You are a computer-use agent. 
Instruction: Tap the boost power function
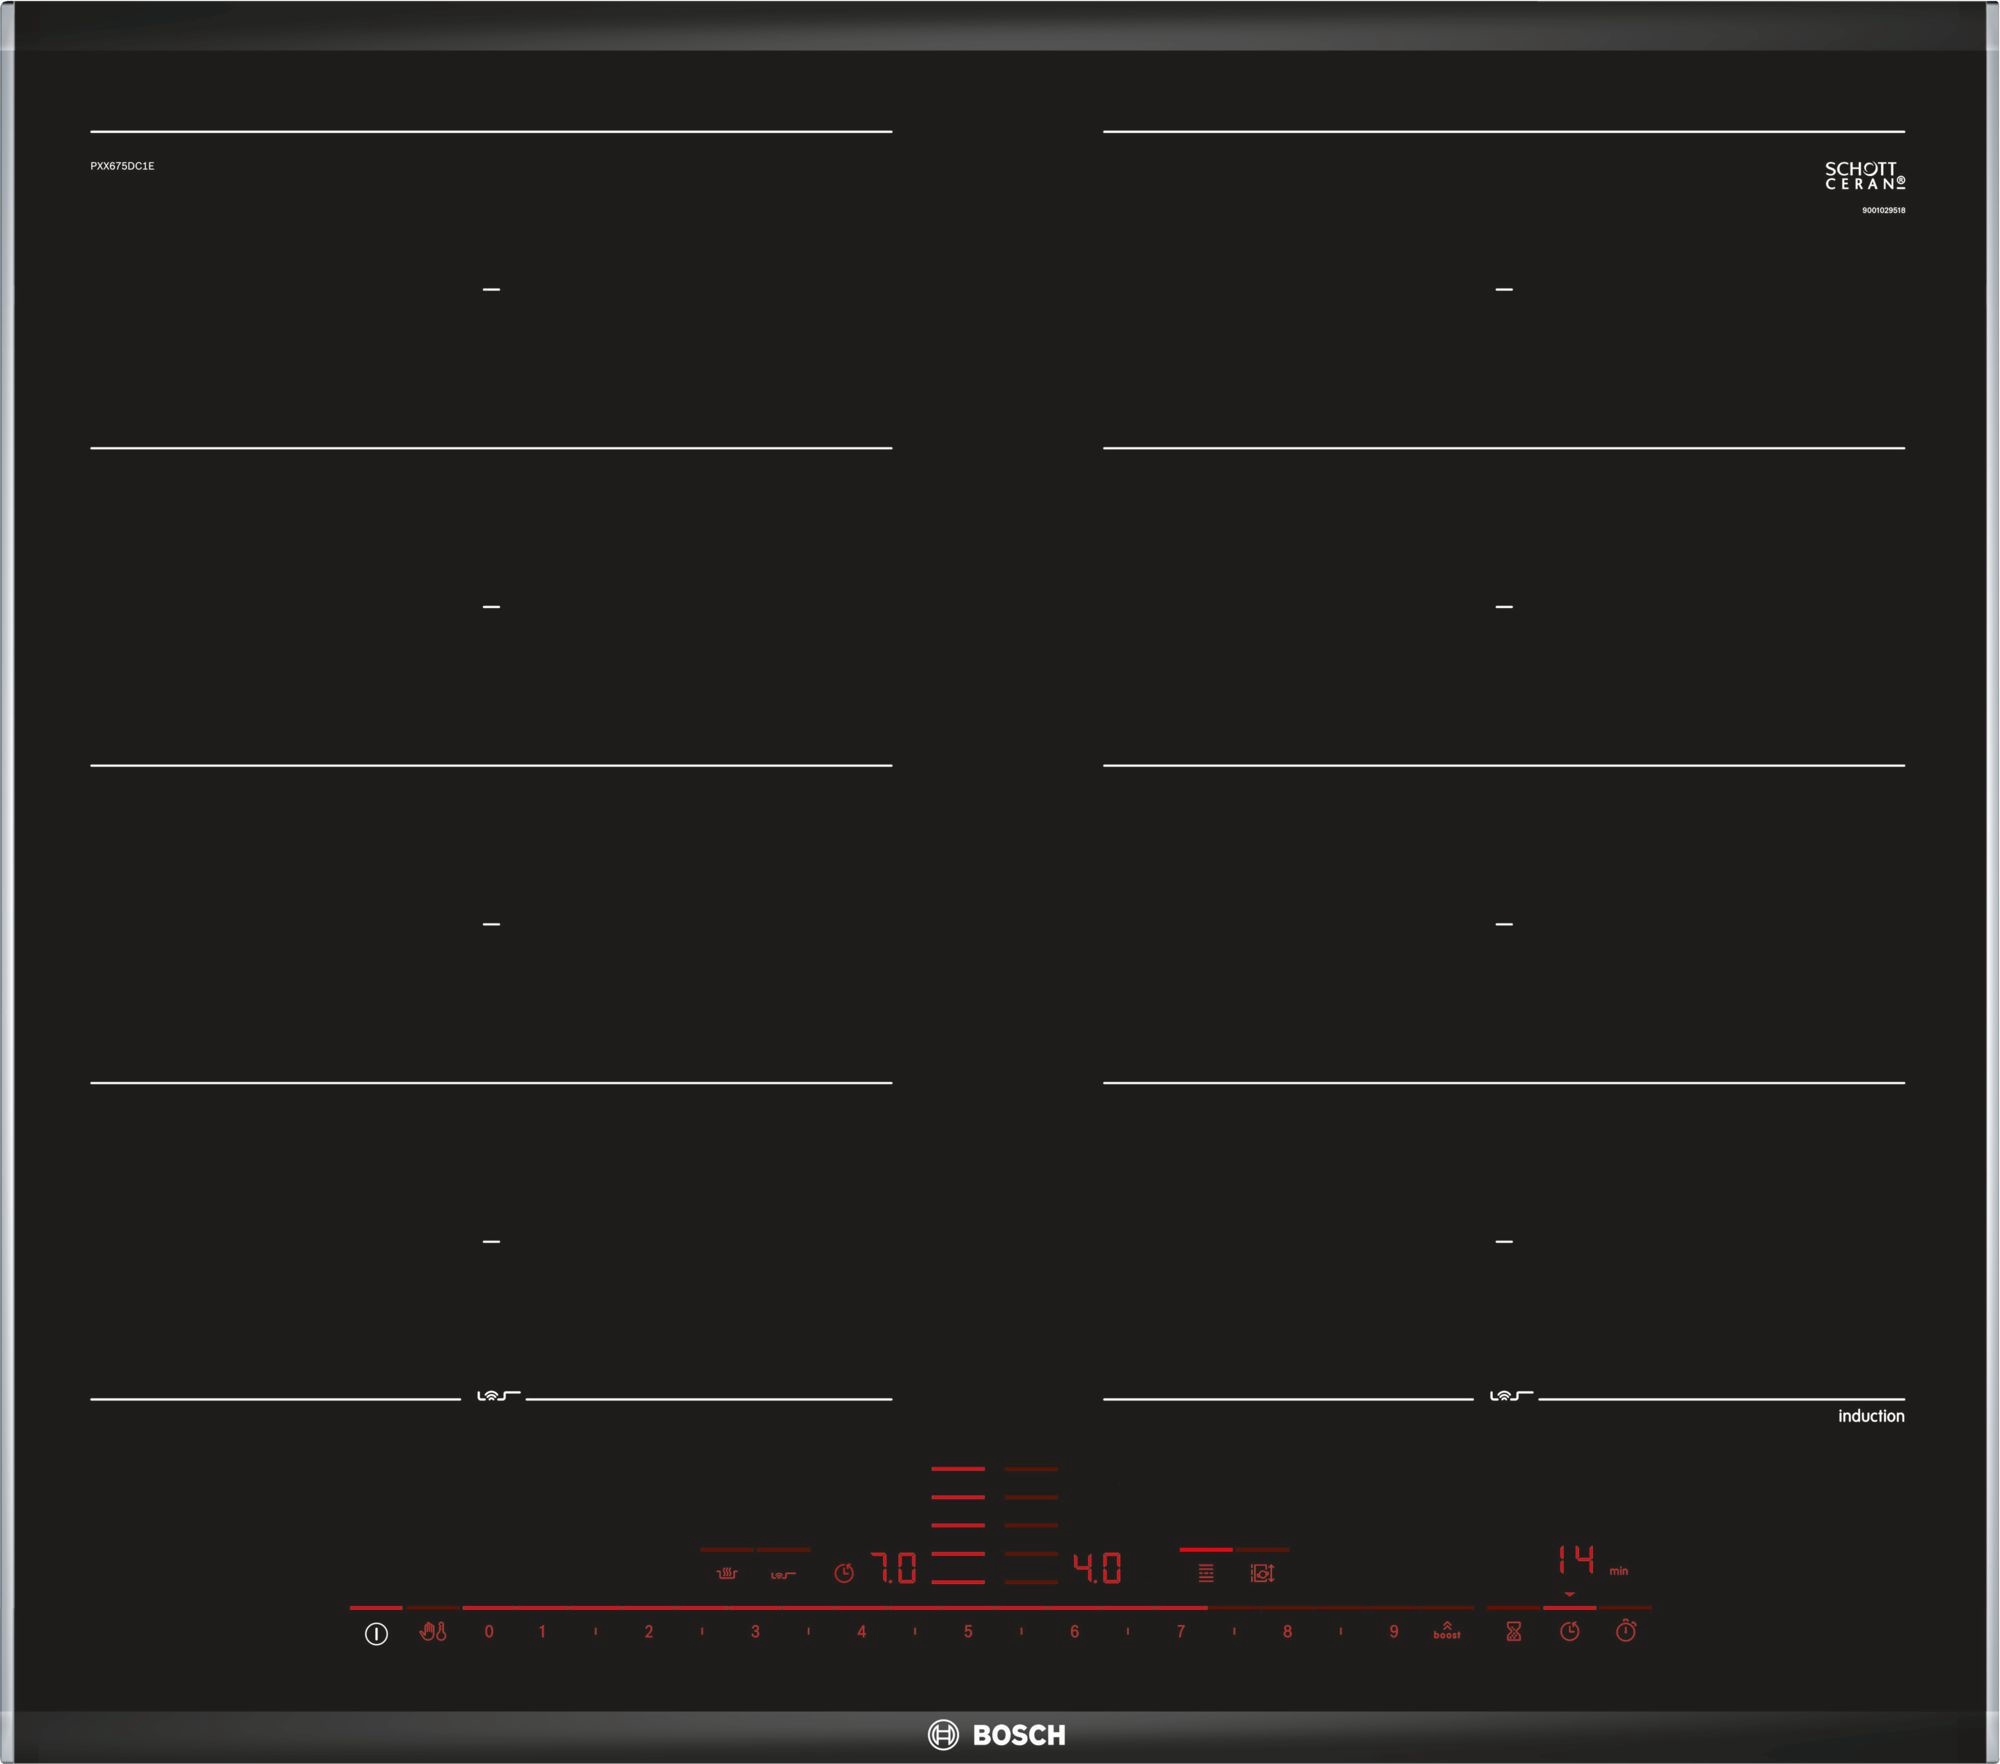1446,1631
